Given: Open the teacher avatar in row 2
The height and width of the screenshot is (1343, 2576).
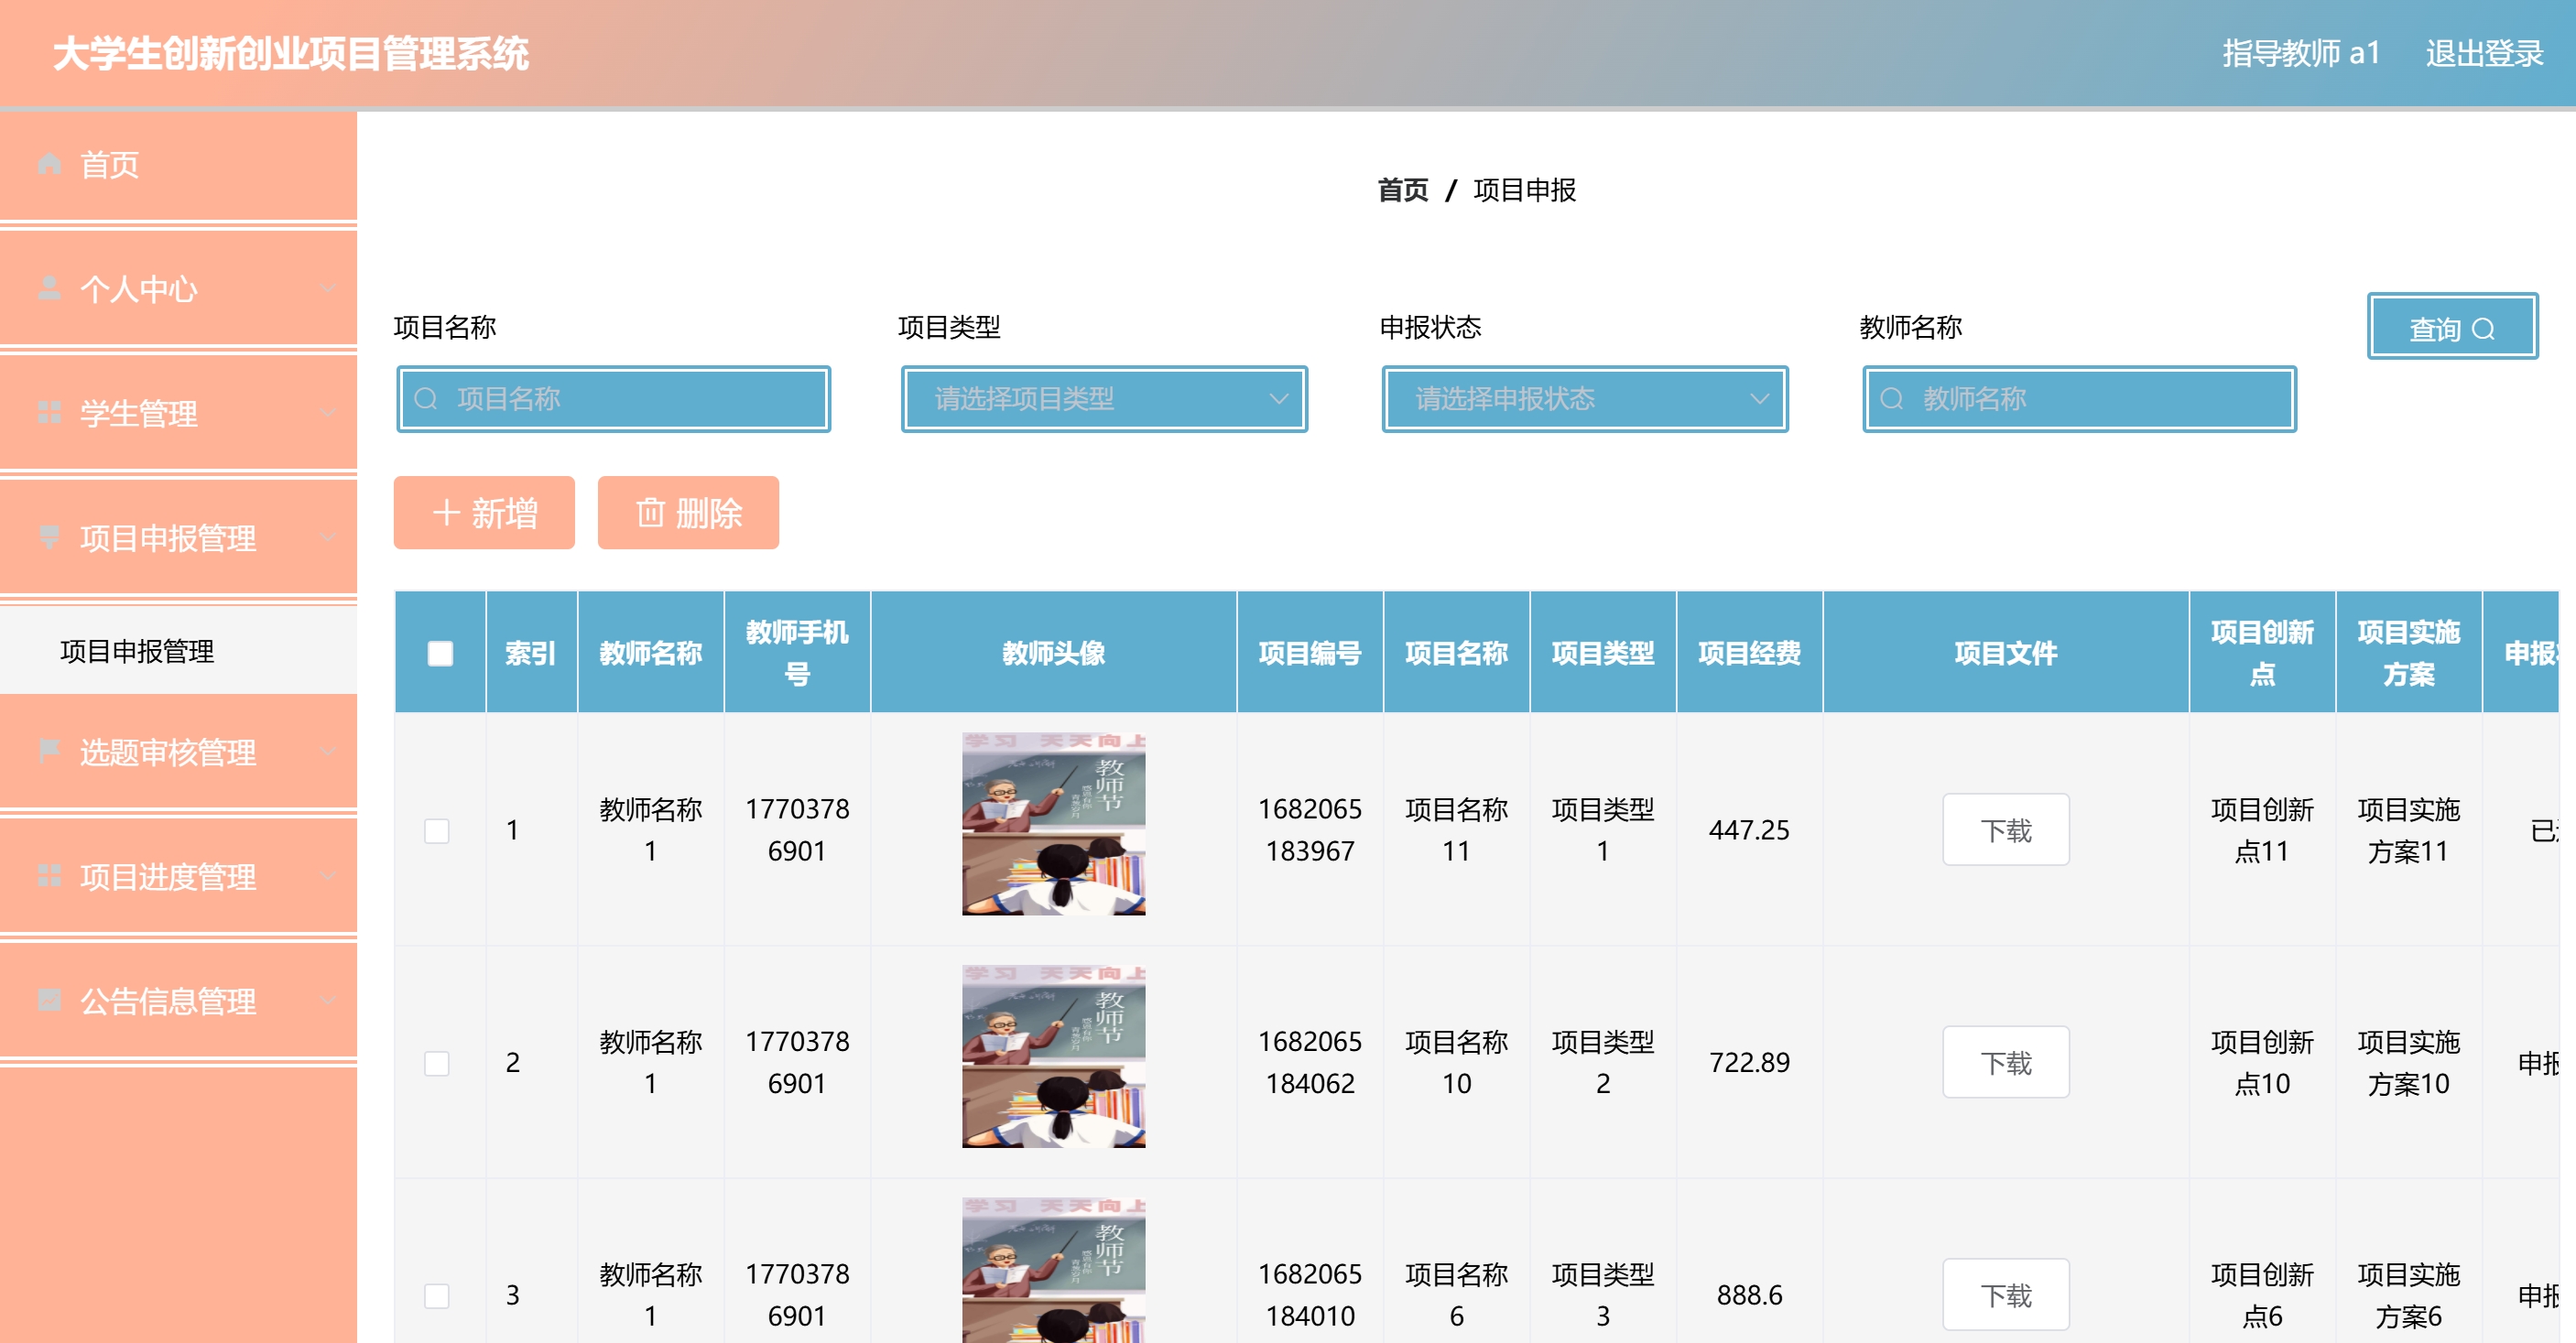Looking at the screenshot, I should coord(1054,1056).
